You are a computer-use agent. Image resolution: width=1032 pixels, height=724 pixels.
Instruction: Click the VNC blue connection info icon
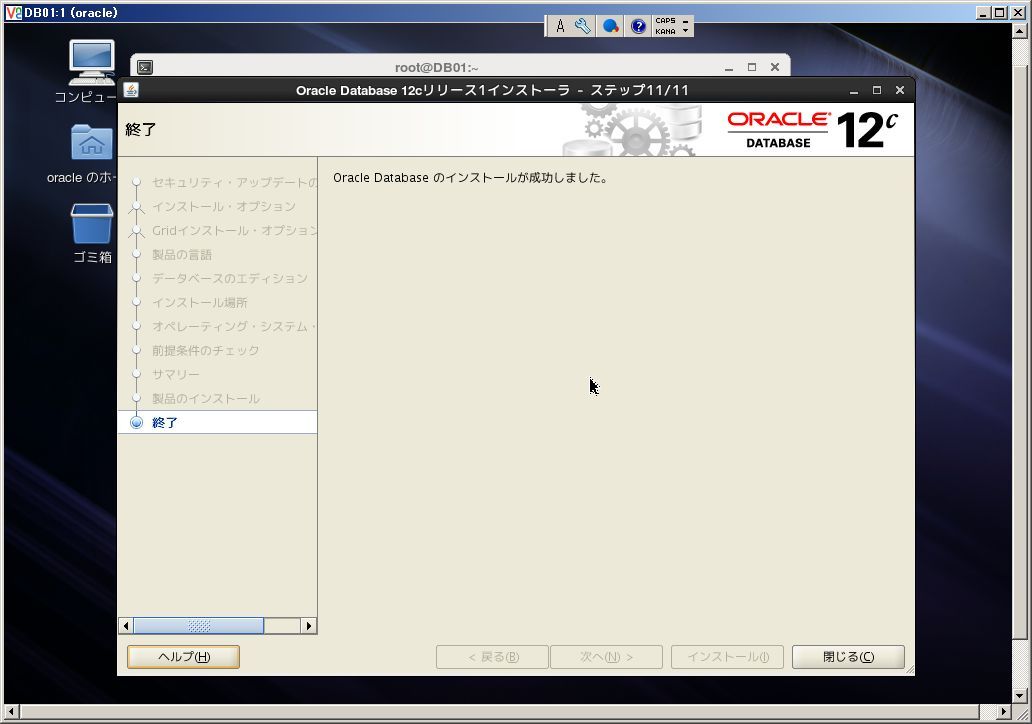click(x=611, y=26)
